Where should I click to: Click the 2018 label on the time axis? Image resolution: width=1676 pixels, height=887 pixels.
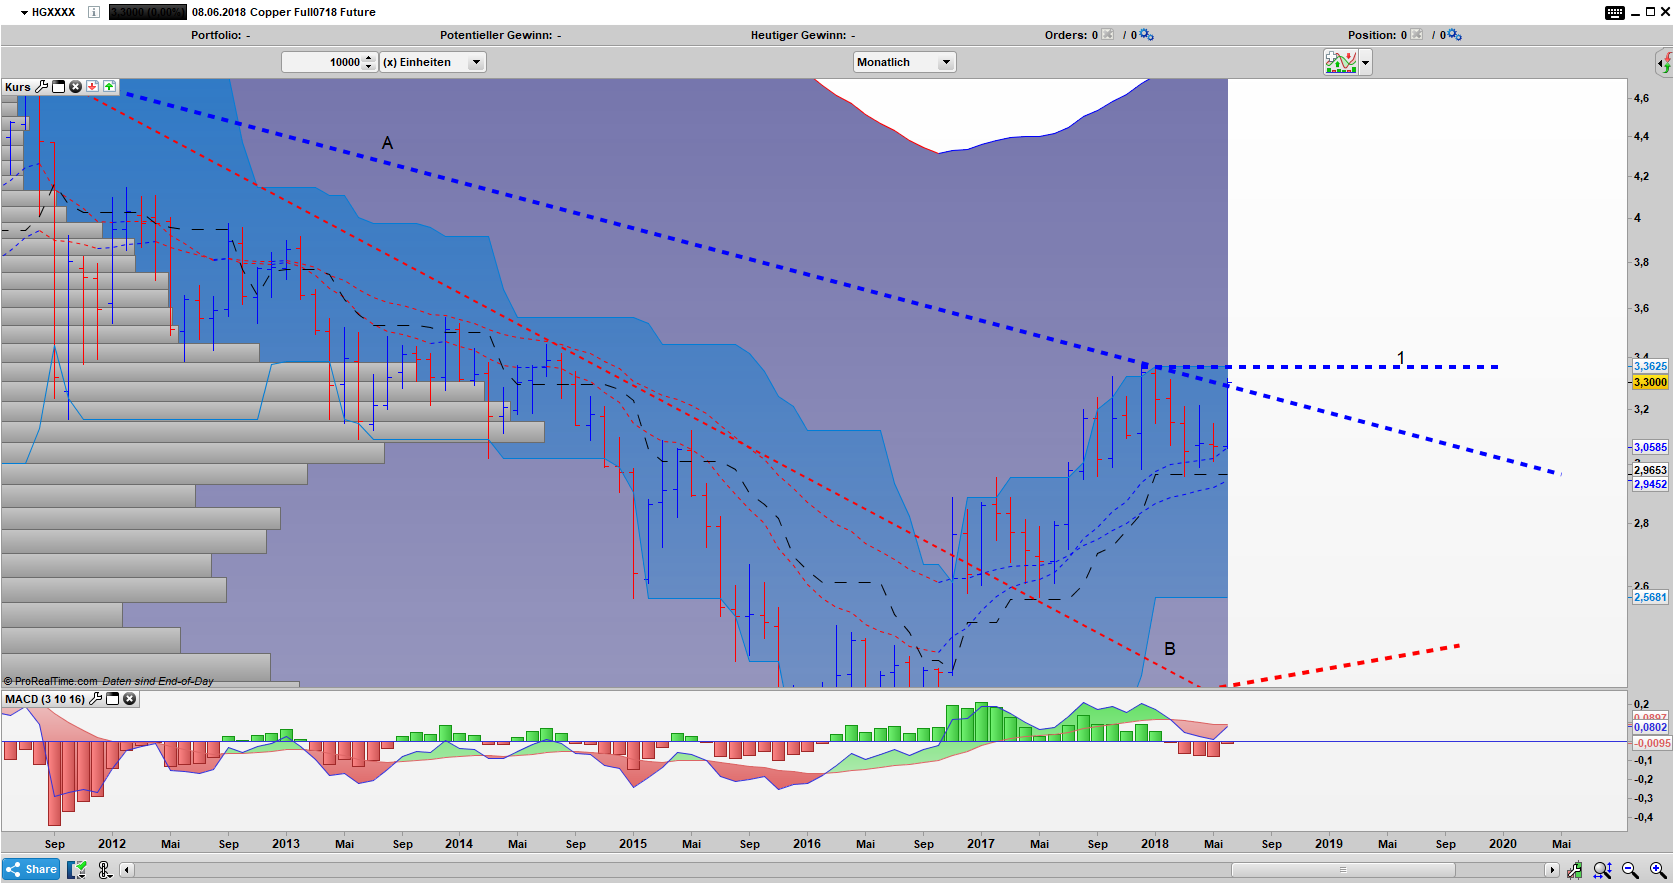1155,844
